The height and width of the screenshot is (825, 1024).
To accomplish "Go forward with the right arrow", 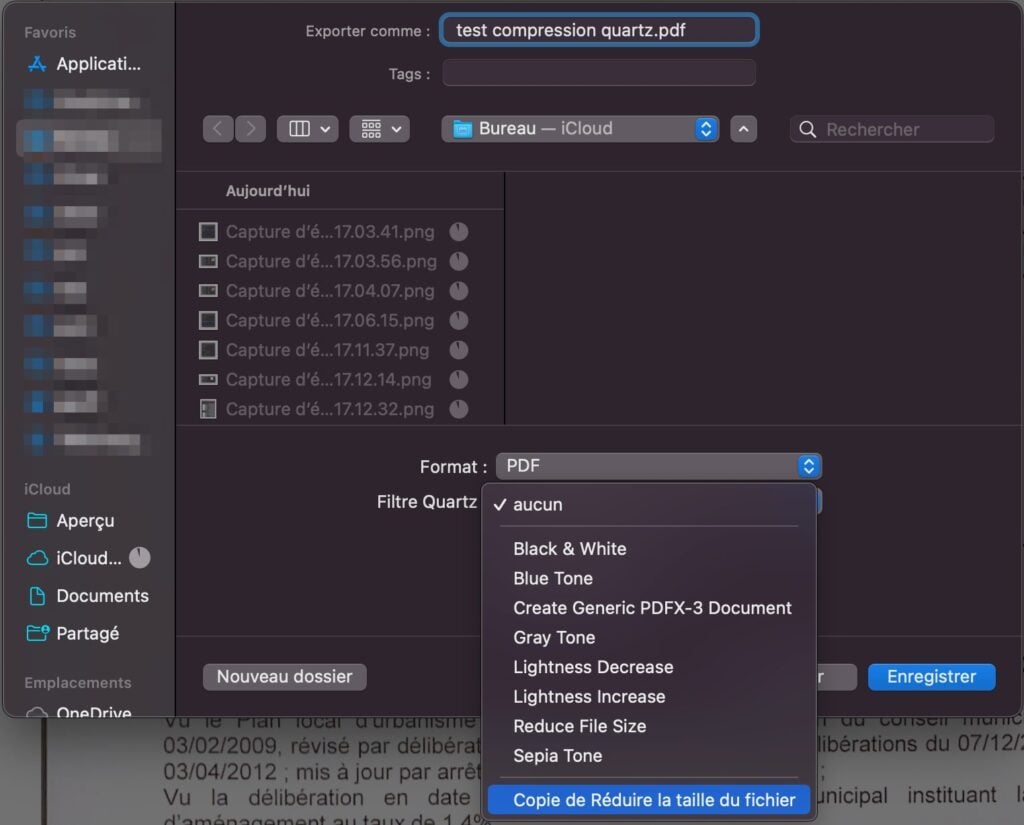I will point(250,129).
